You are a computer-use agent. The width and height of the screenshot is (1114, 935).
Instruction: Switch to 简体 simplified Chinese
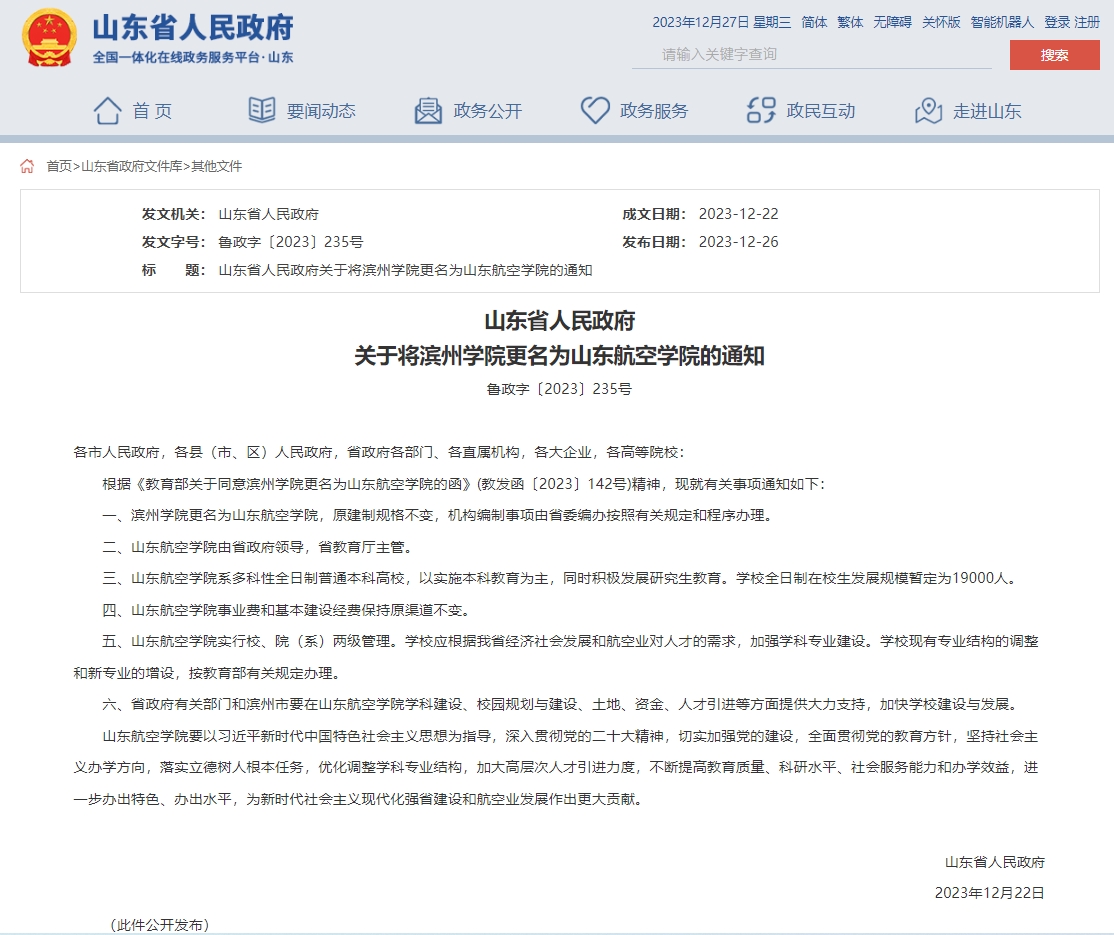coord(814,22)
